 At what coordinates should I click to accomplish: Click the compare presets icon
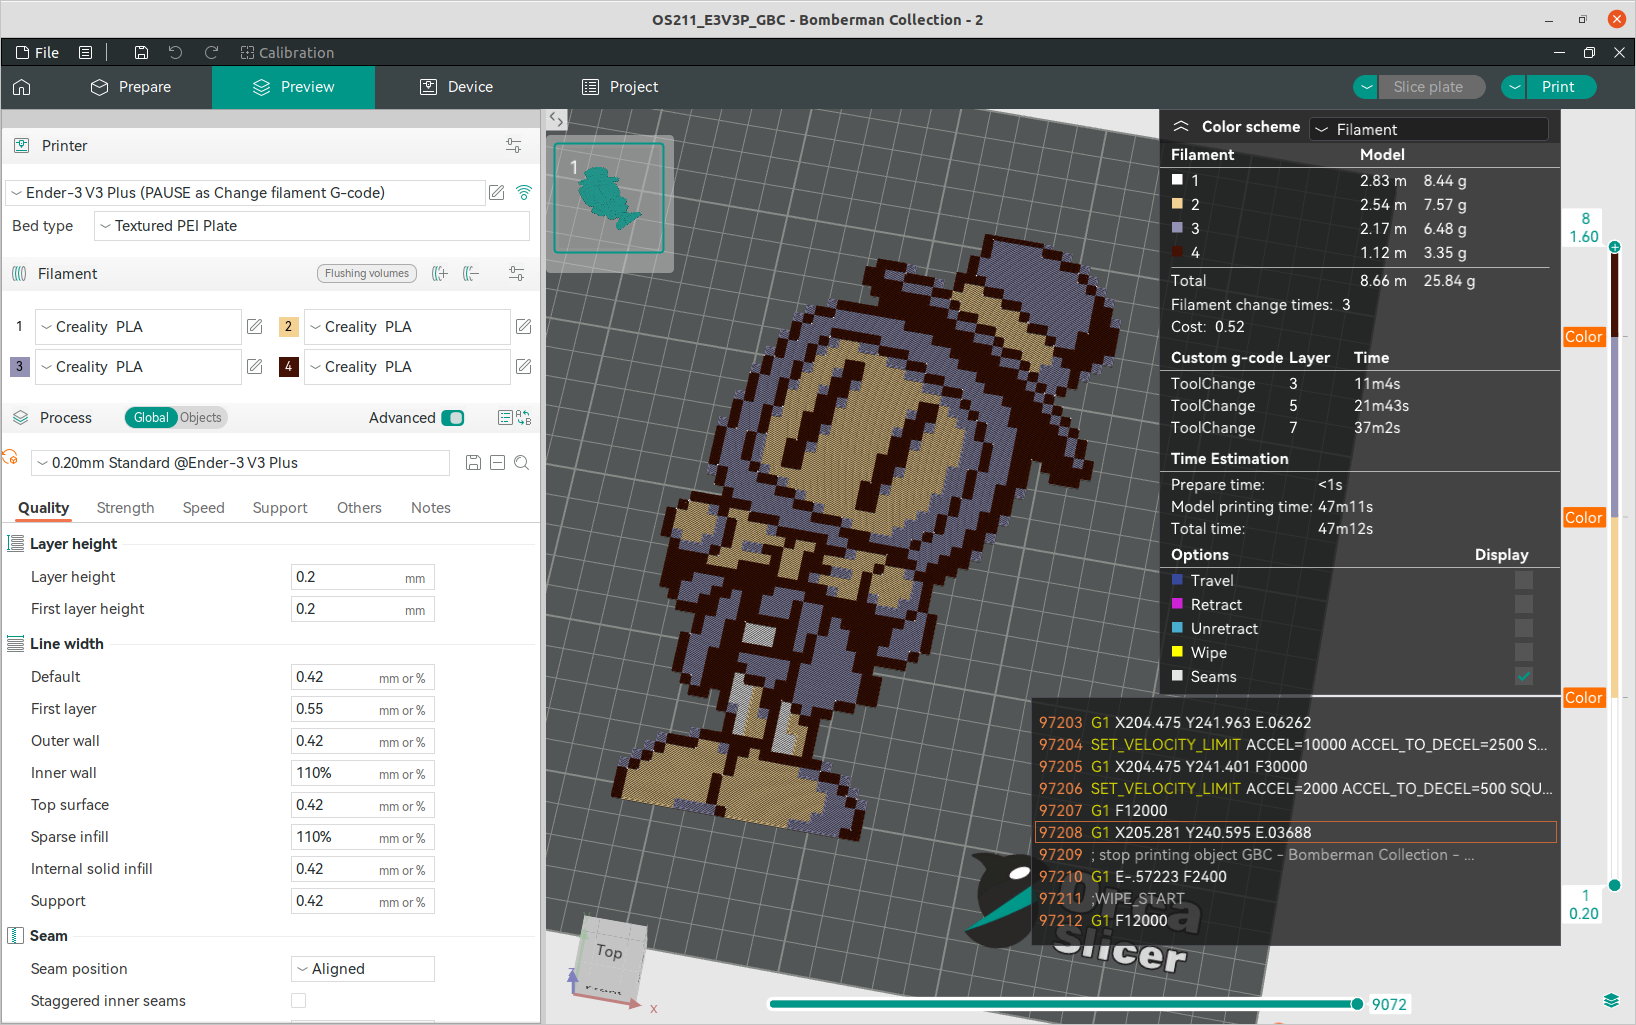tap(523, 418)
